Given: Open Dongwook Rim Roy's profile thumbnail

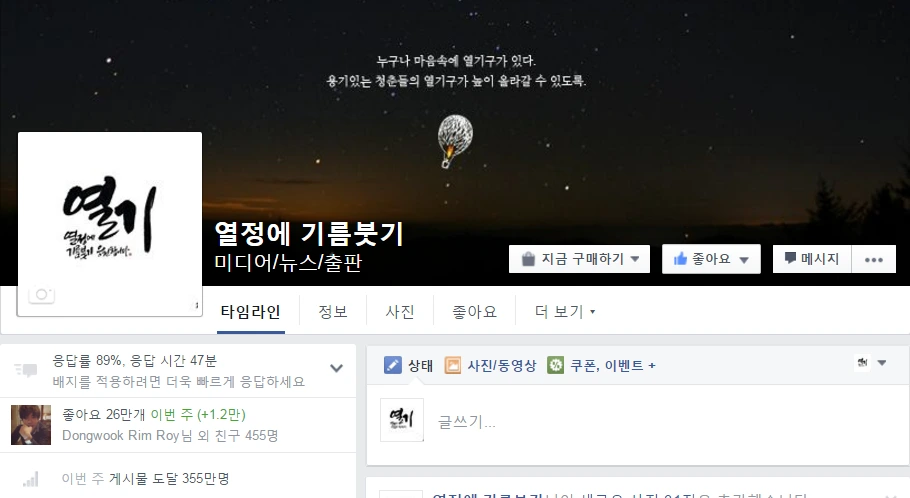Looking at the screenshot, I should [x=31, y=425].
